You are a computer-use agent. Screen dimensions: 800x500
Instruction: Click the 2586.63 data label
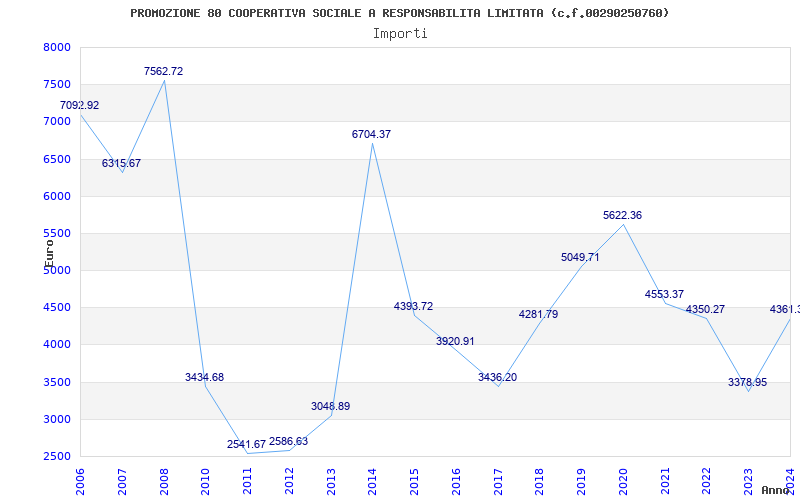point(289,441)
